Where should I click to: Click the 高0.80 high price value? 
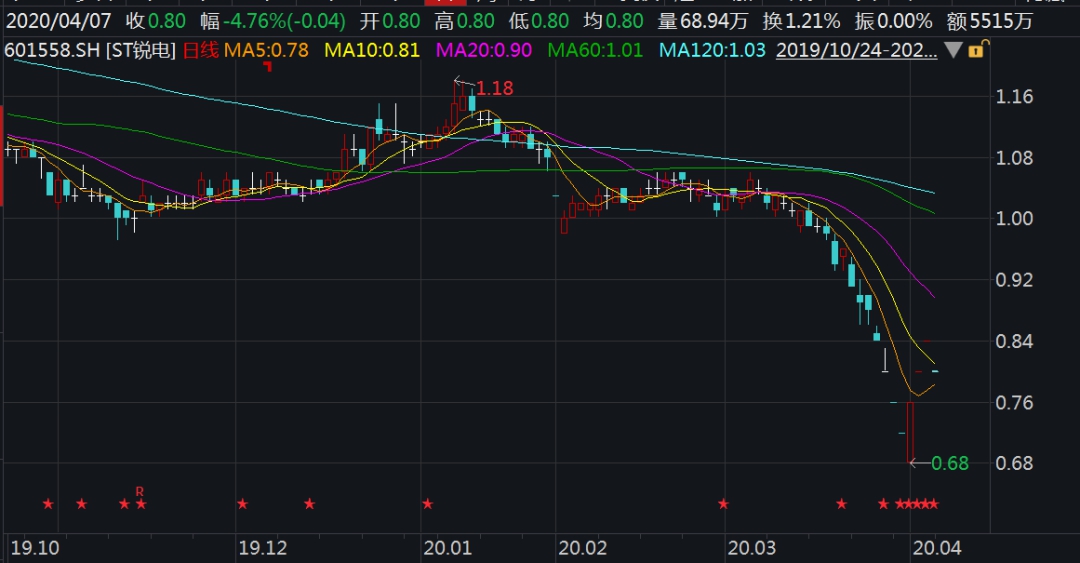tap(464, 21)
